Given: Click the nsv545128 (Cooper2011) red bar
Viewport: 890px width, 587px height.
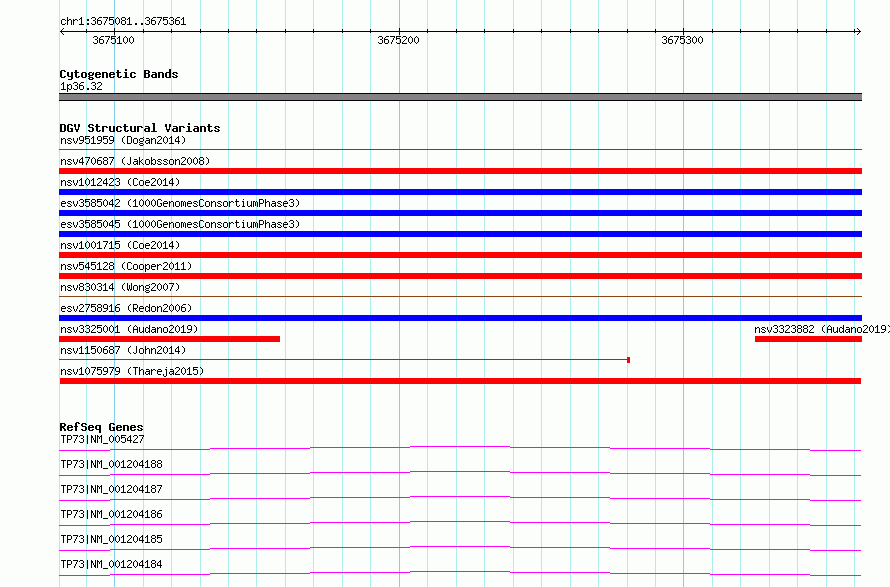Looking at the screenshot, I should pos(460,276).
